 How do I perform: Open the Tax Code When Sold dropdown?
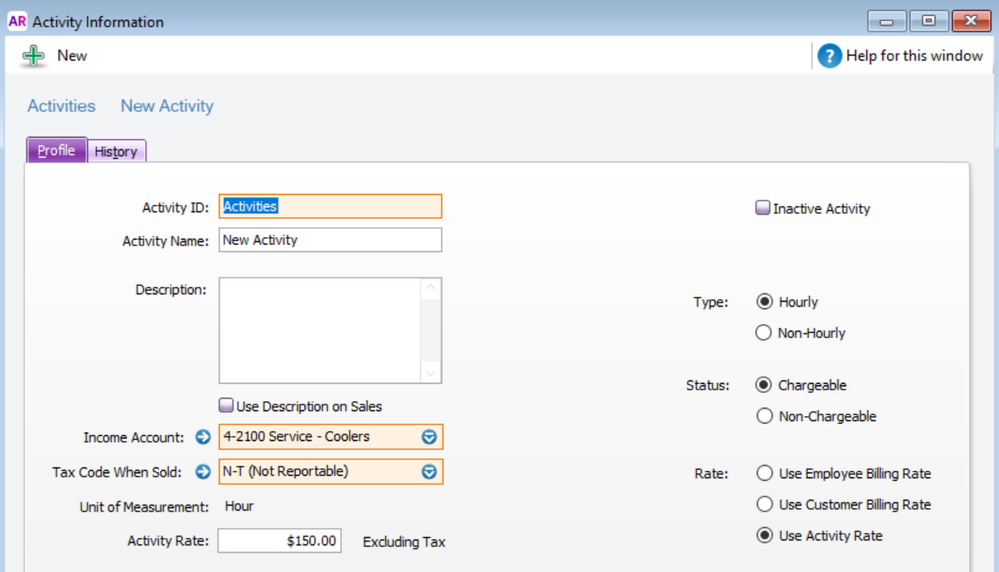pos(429,472)
